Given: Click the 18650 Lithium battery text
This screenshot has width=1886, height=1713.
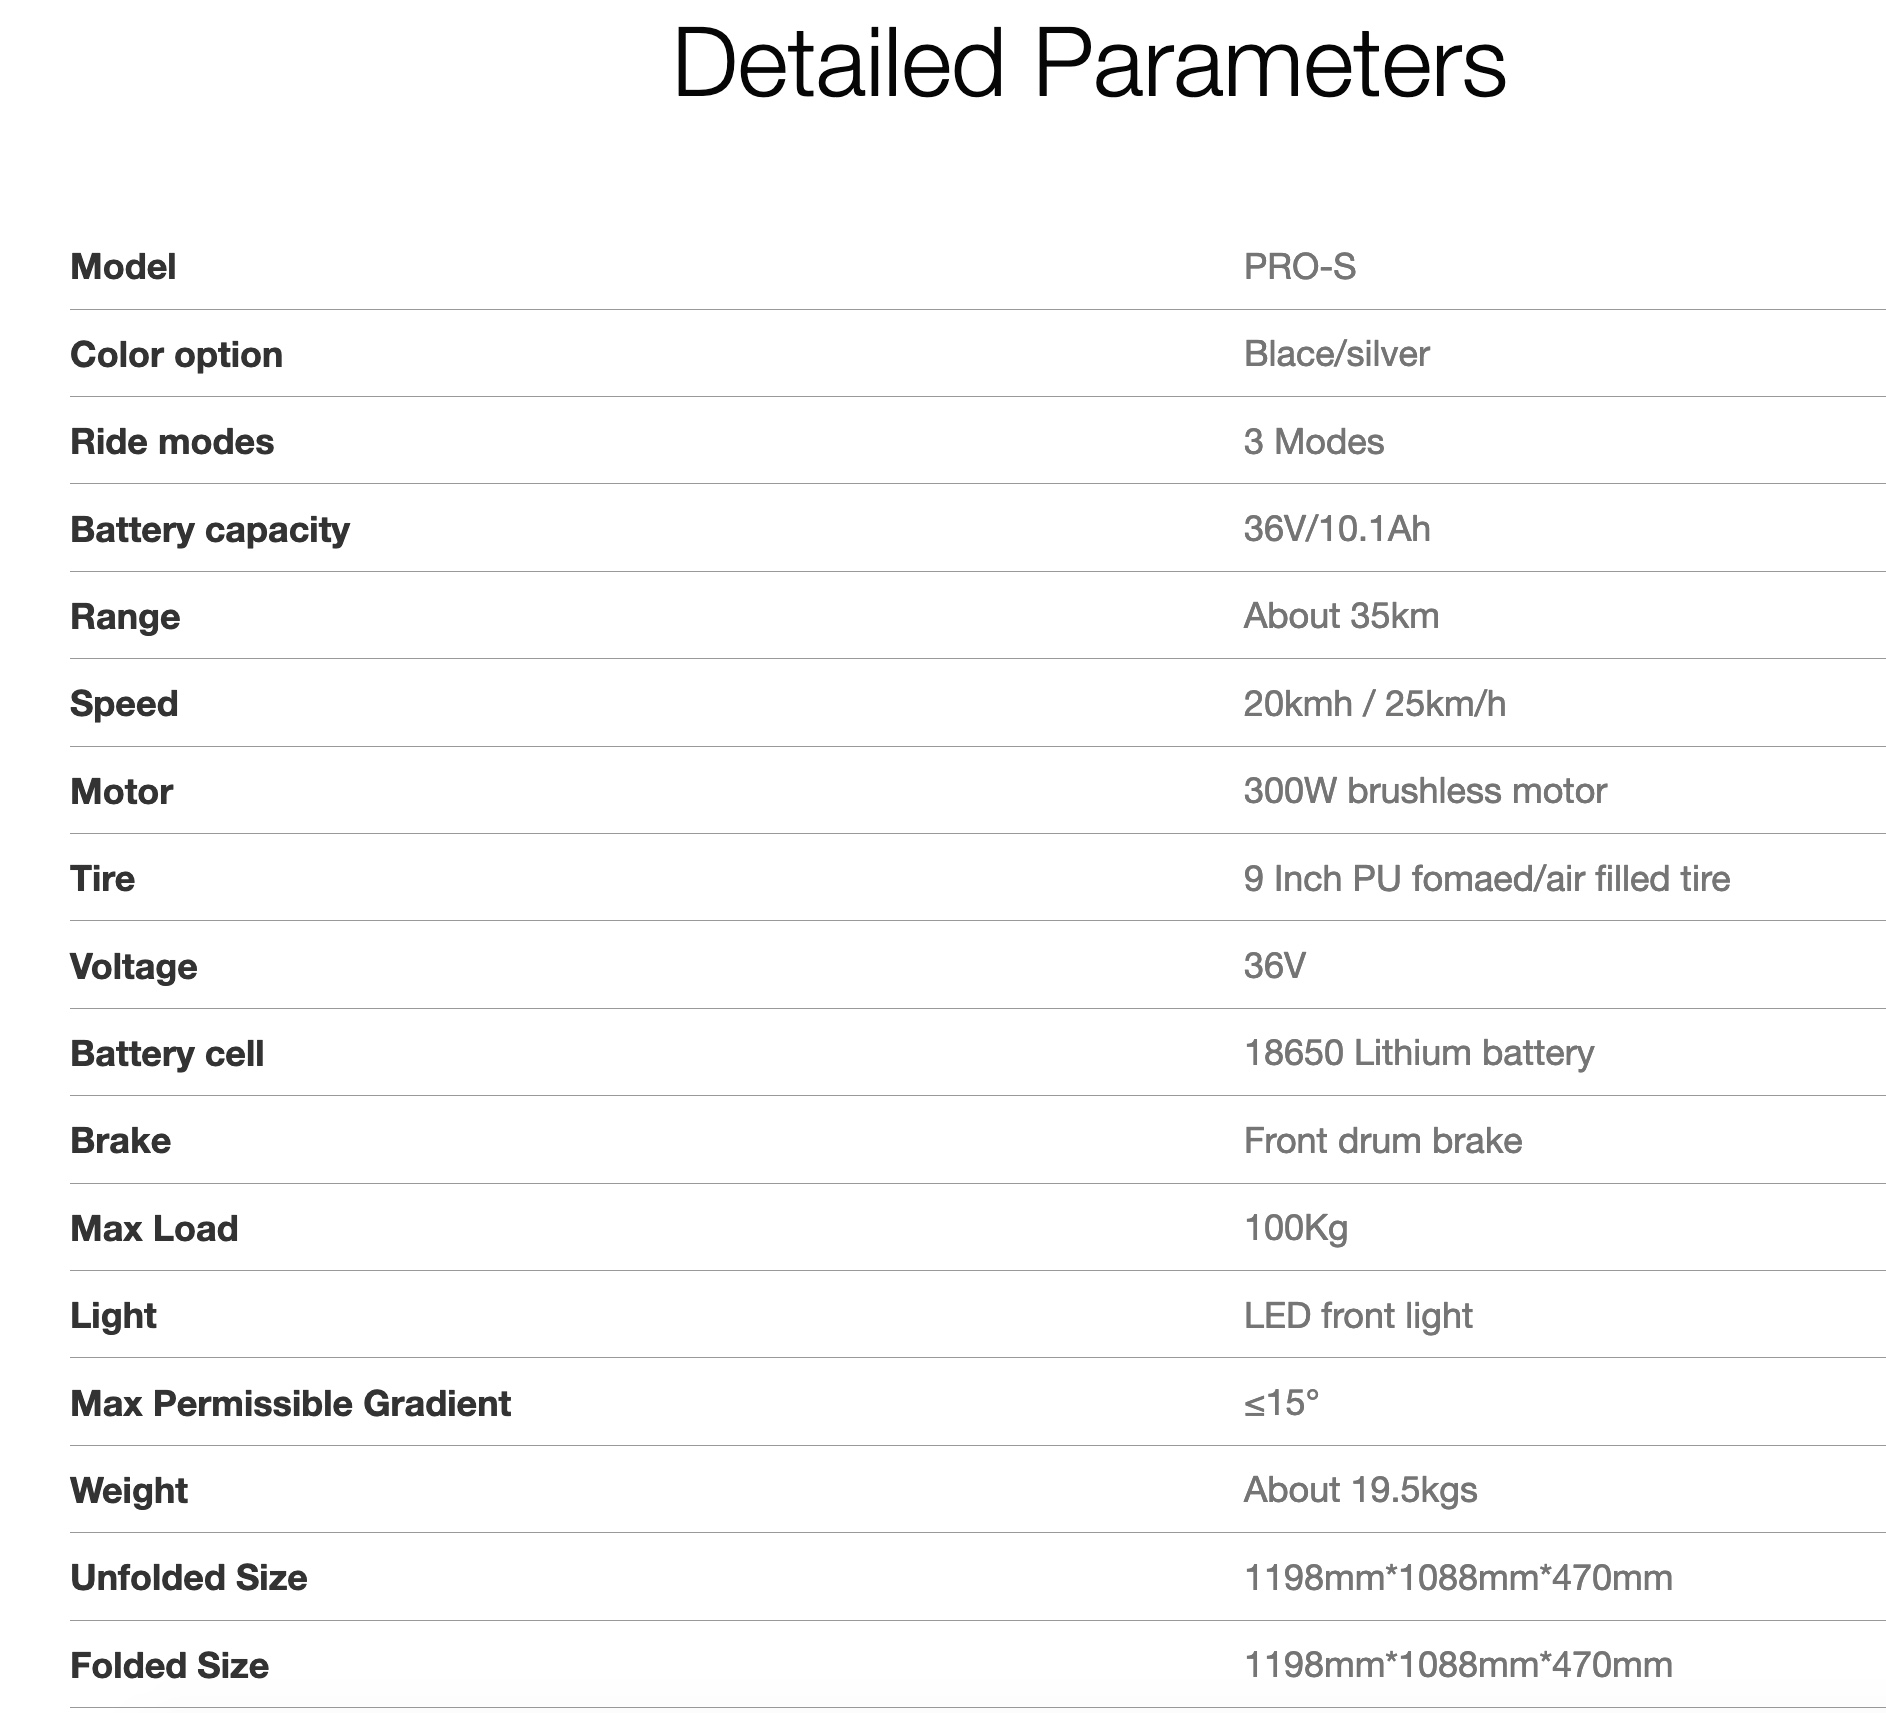Looking at the screenshot, I should [1418, 1053].
